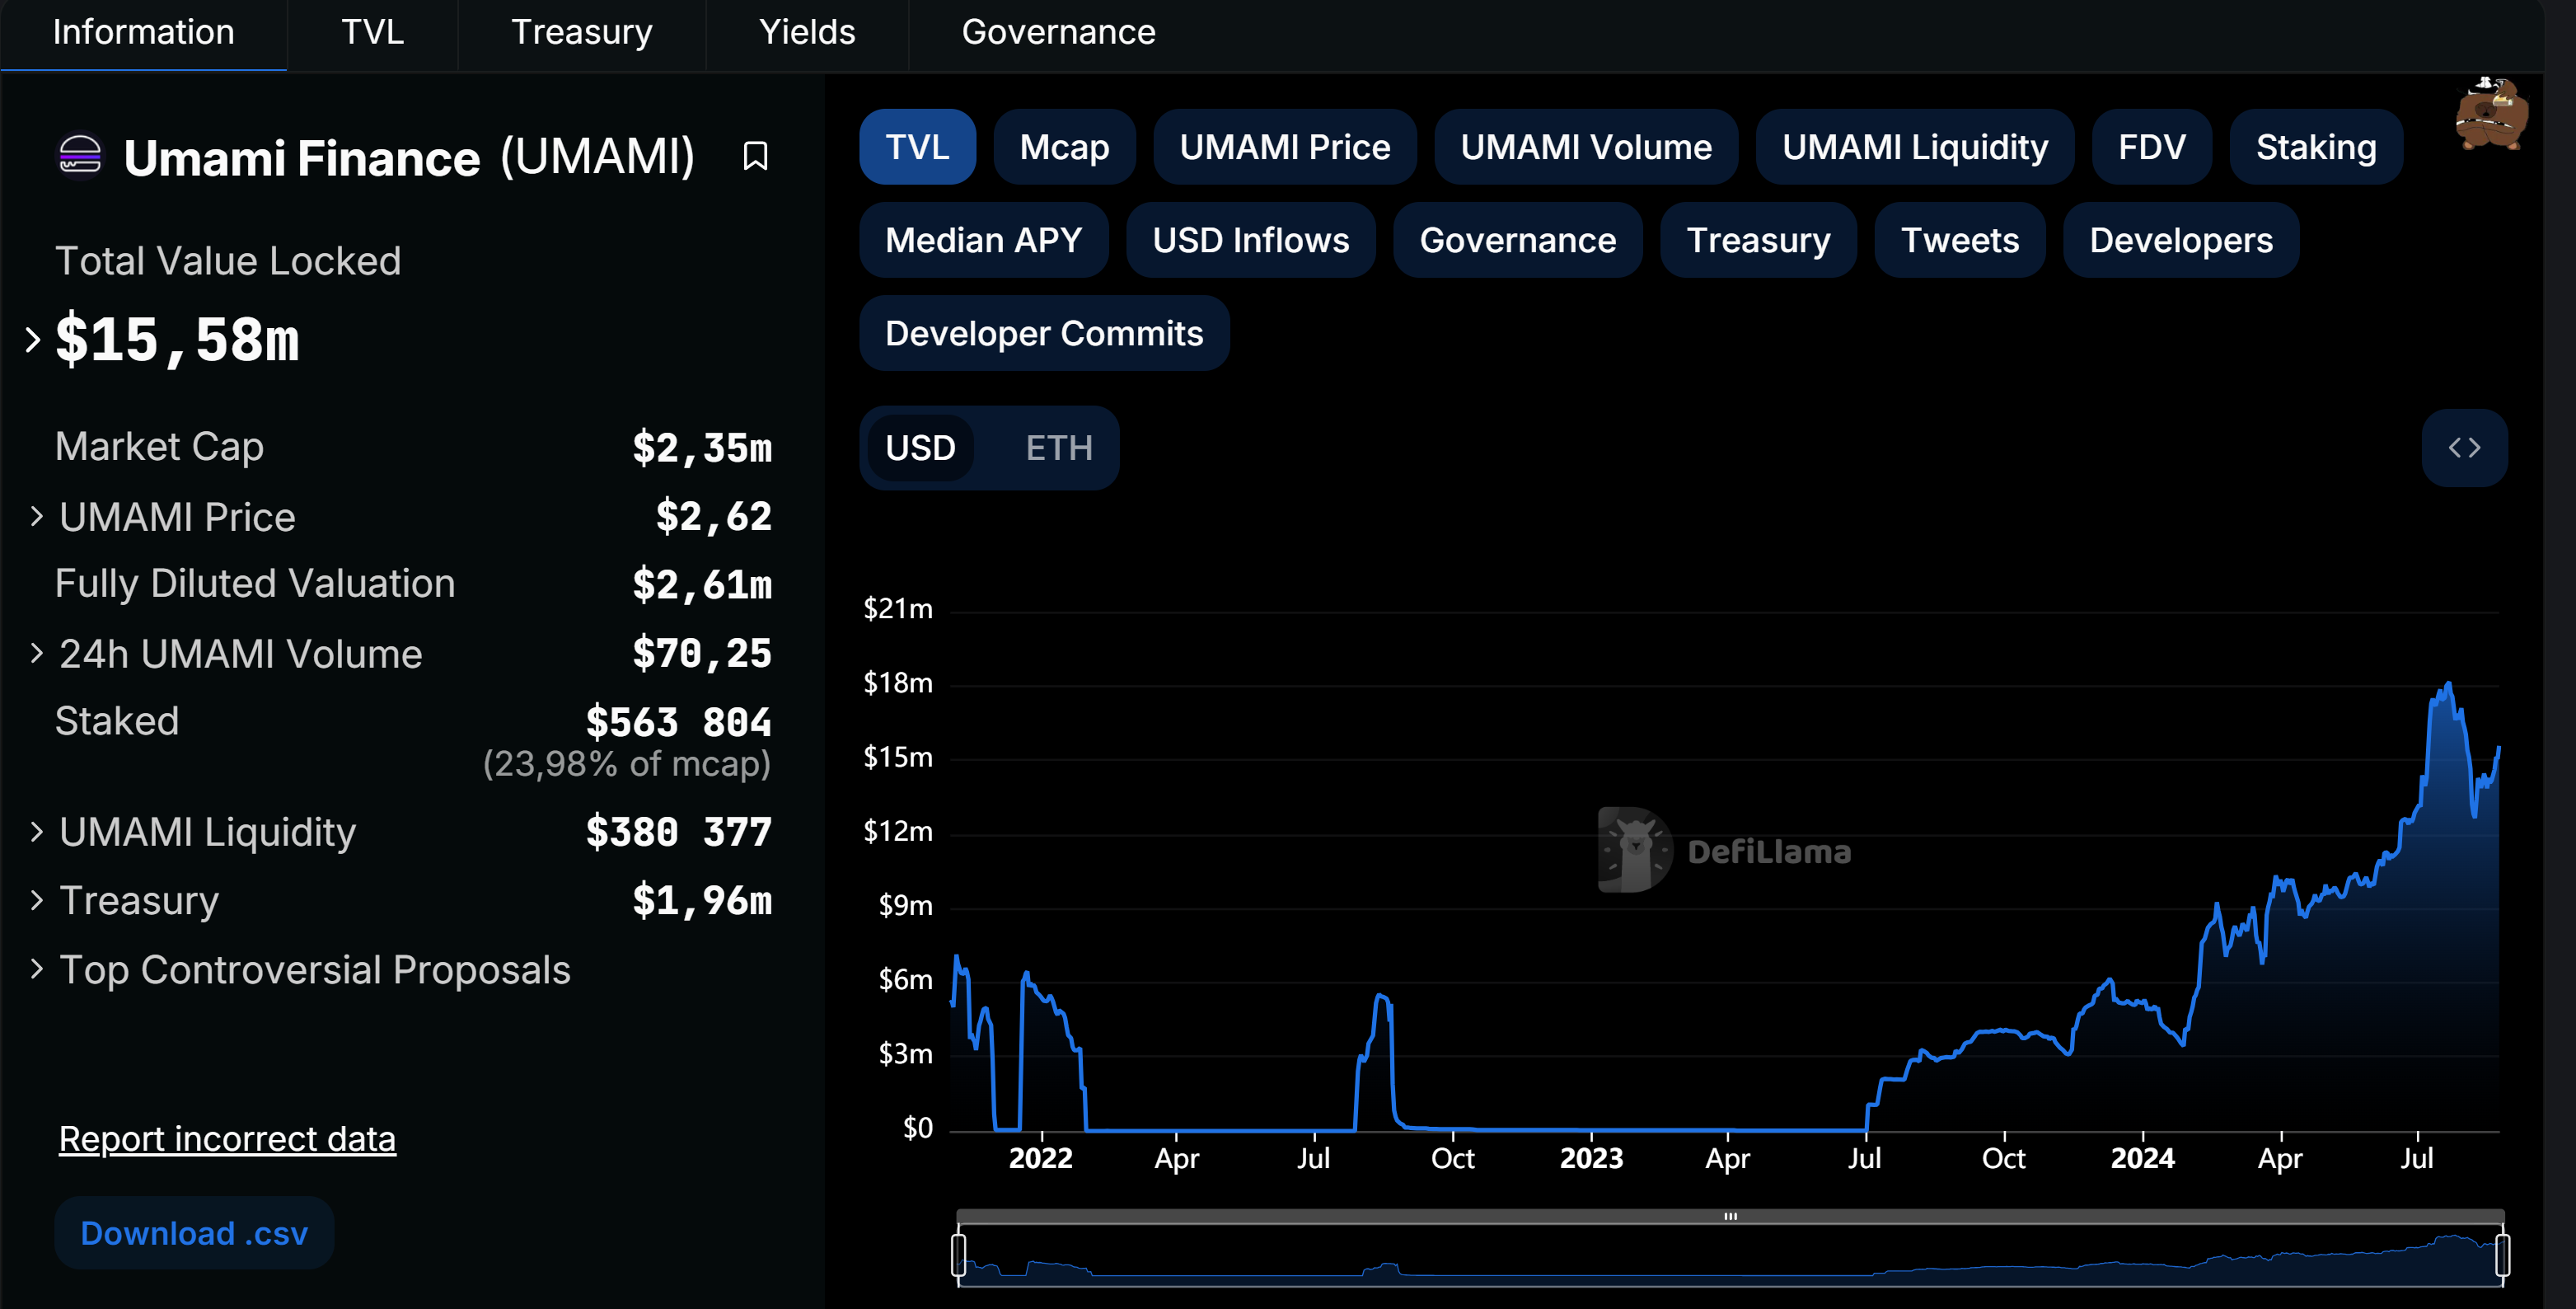Open the Report incorrect data link
2576x1309 pixels.
pyautogui.click(x=227, y=1139)
